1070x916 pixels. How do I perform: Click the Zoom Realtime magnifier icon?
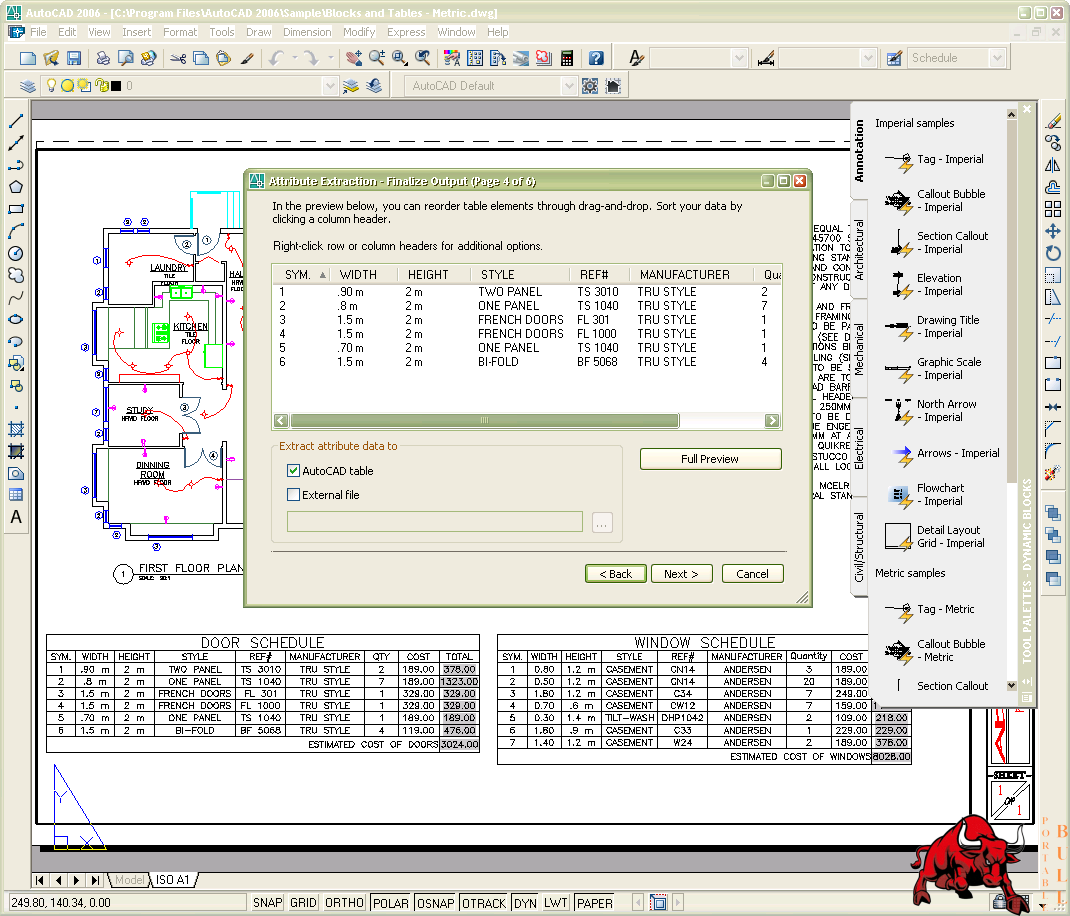(x=377, y=58)
